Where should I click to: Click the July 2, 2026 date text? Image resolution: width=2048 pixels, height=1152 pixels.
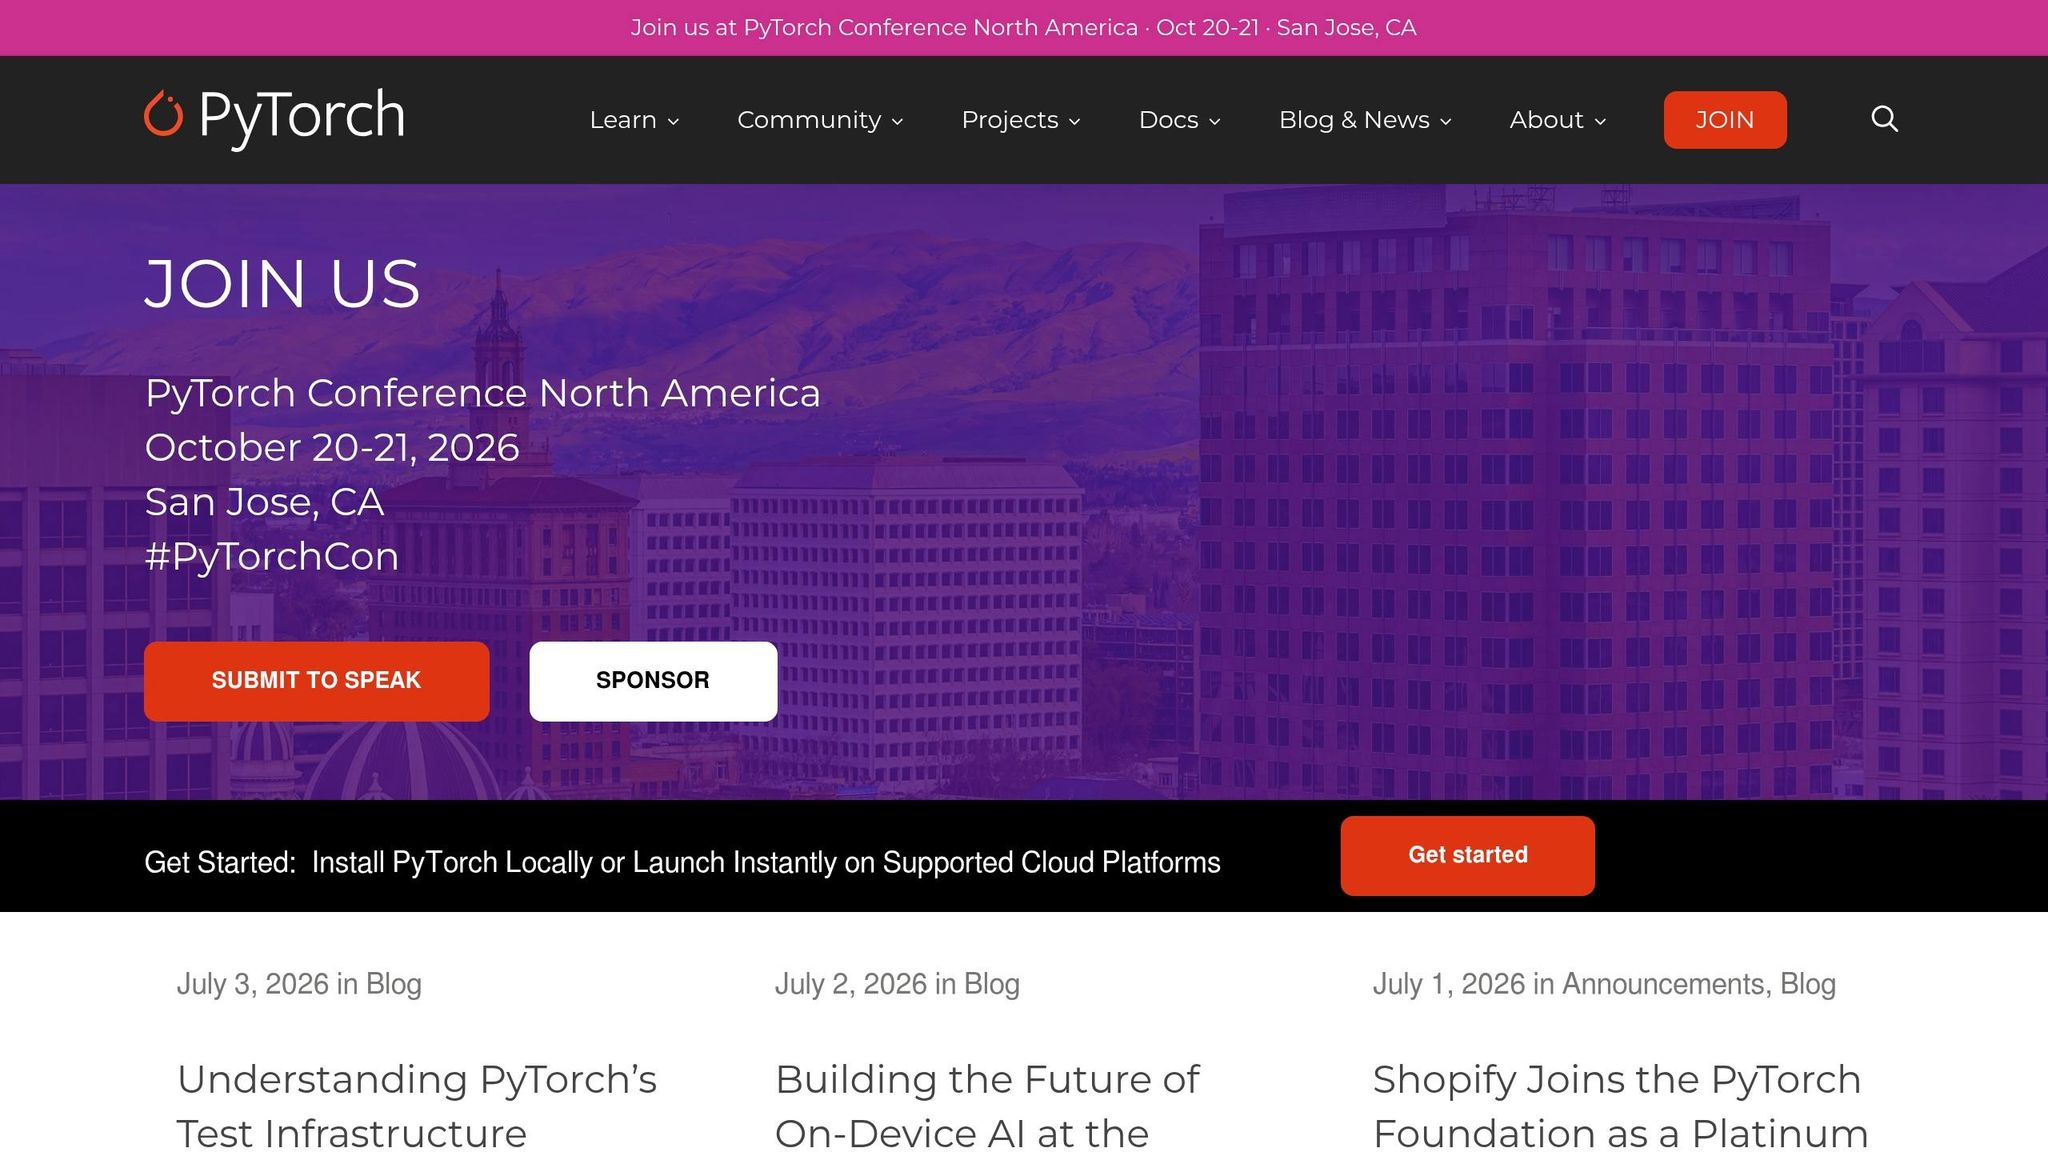pyautogui.click(x=851, y=984)
